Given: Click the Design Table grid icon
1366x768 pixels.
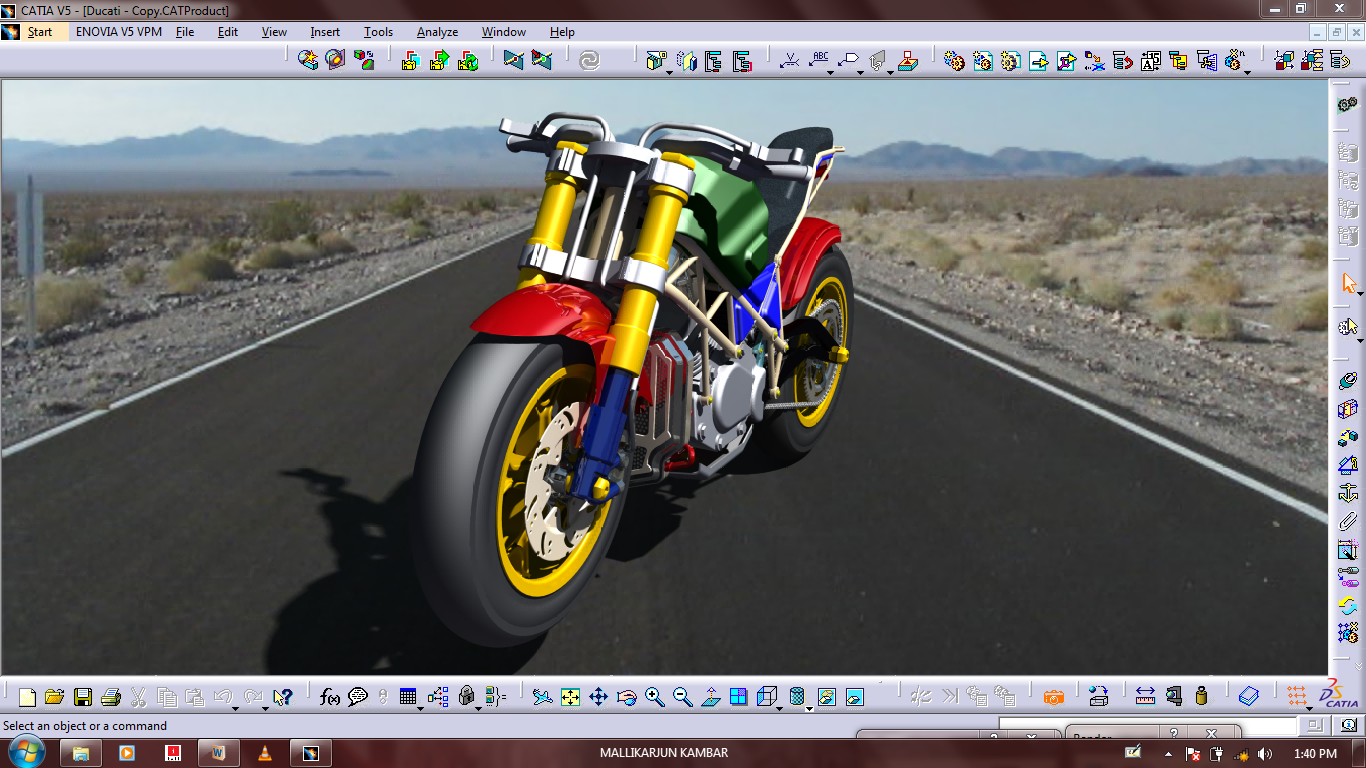Looking at the screenshot, I should tap(407, 696).
